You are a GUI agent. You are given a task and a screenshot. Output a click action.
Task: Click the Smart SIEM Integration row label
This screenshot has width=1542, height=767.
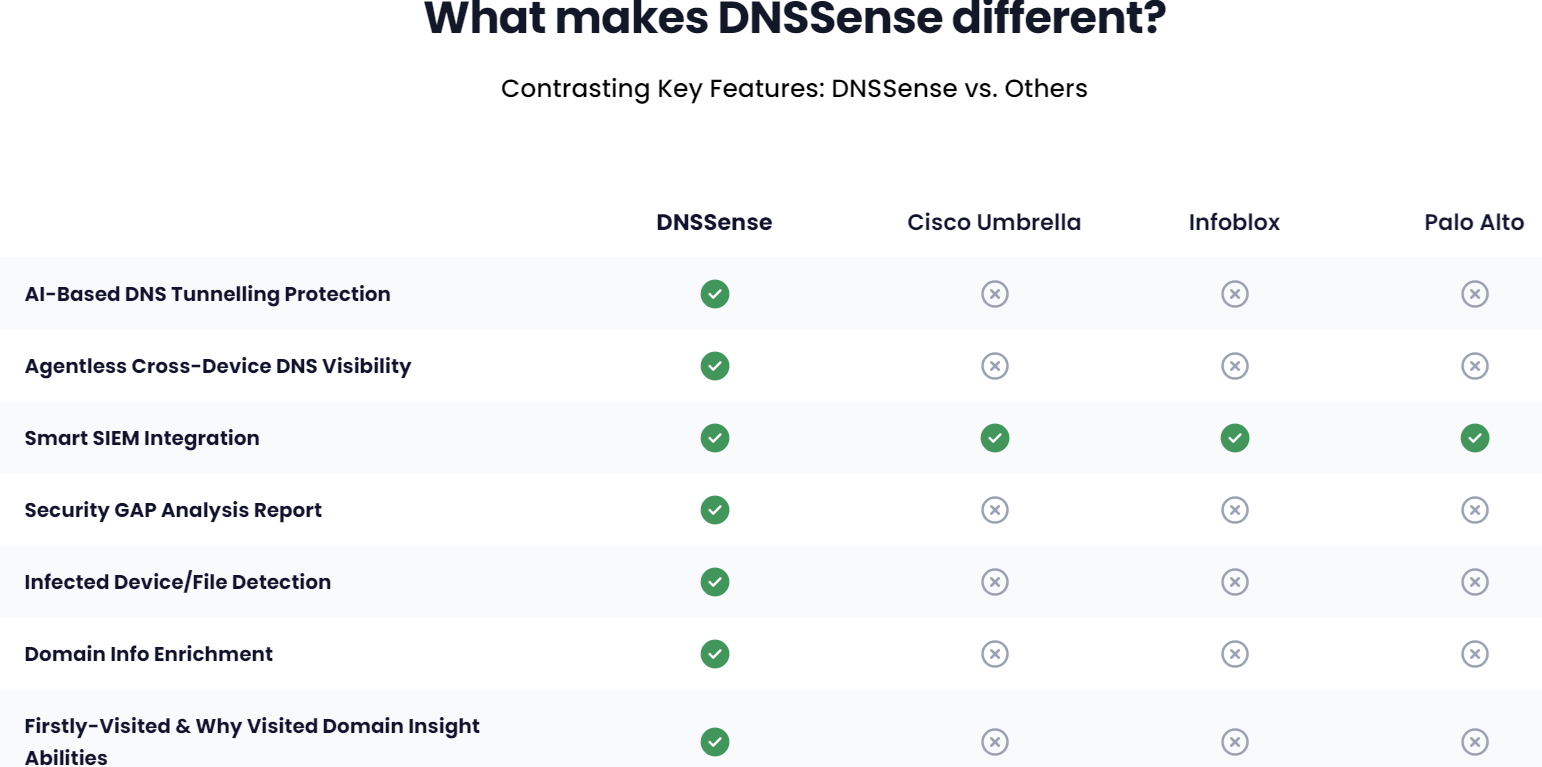[142, 438]
